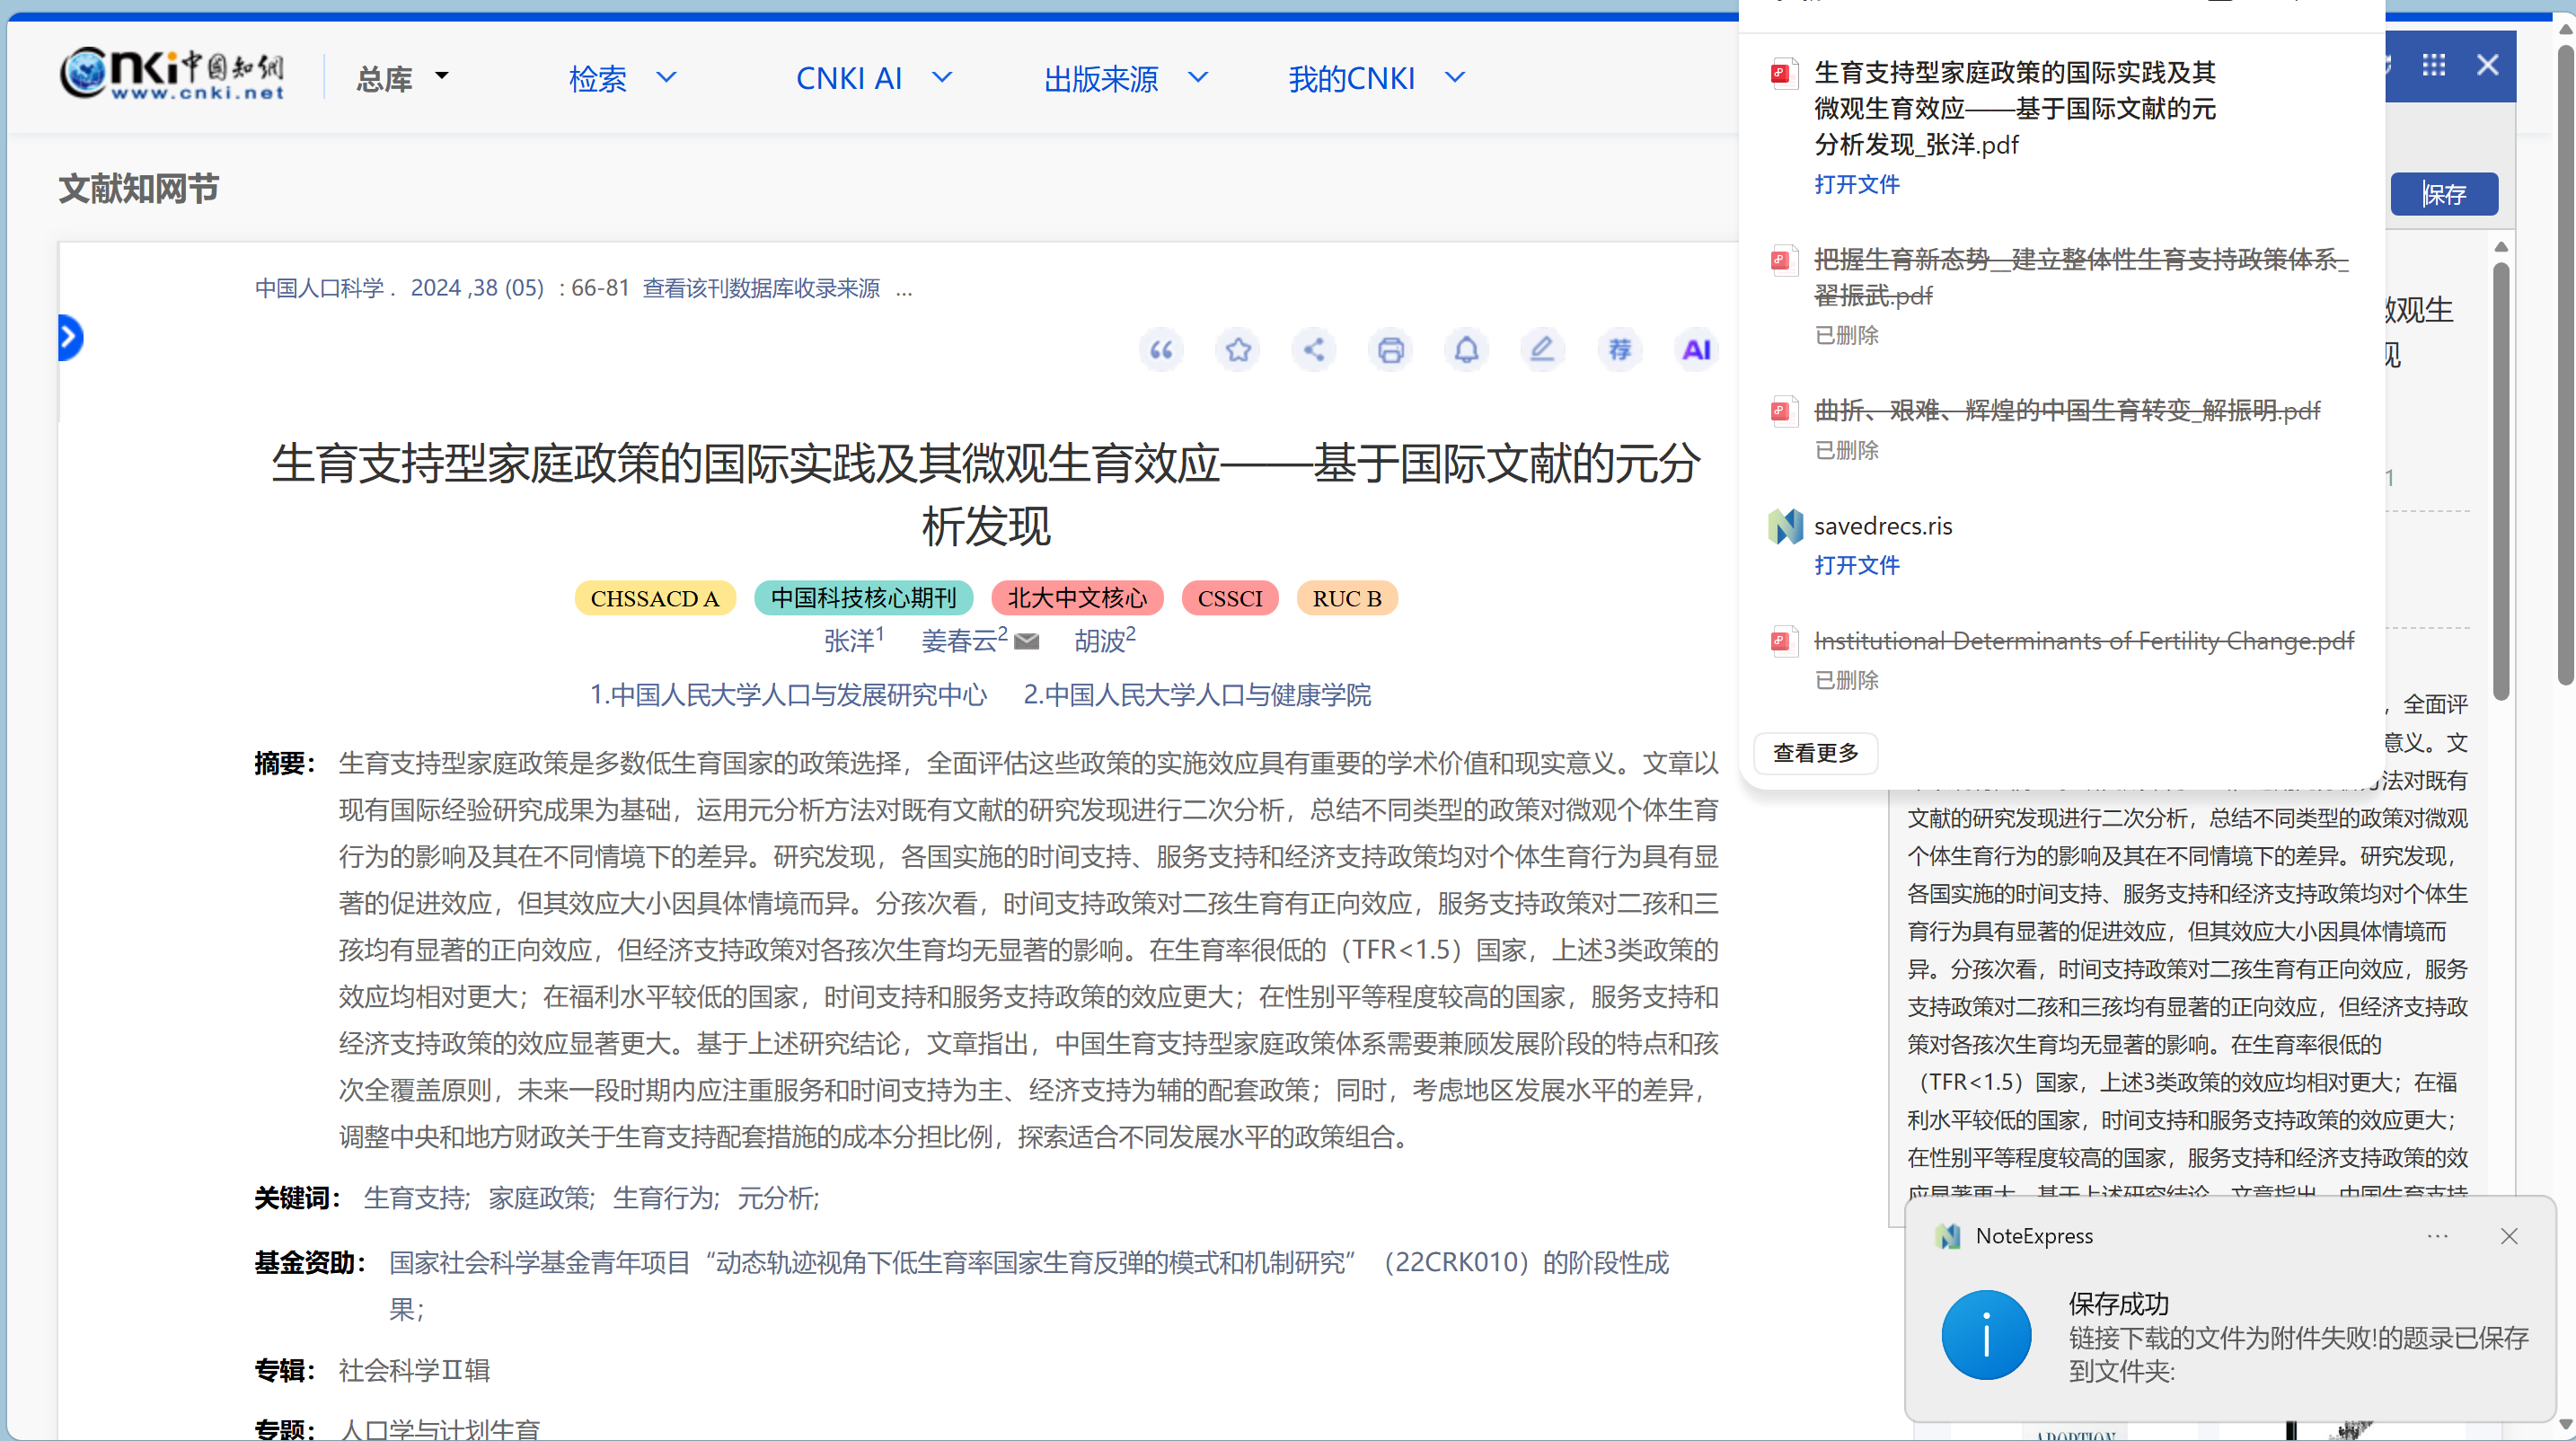This screenshot has height=1441, width=2576.
Task: Click the blue info icon in notification
Action: [x=1986, y=1335]
